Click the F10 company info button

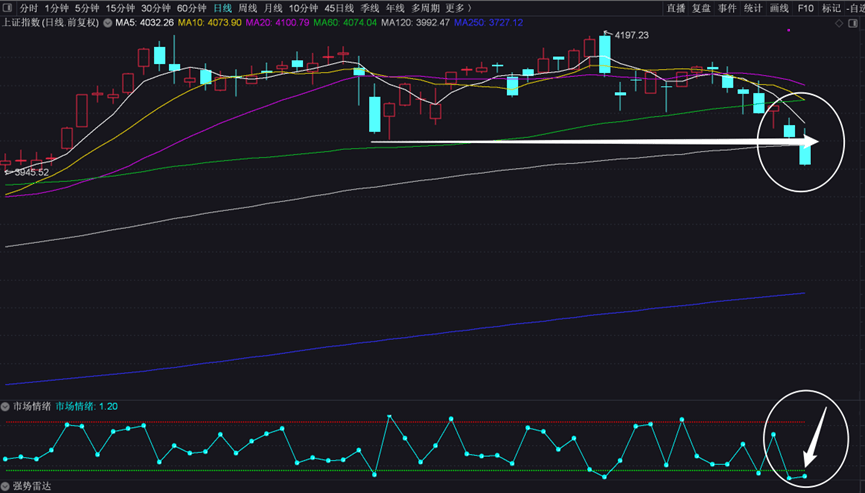[805, 8]
